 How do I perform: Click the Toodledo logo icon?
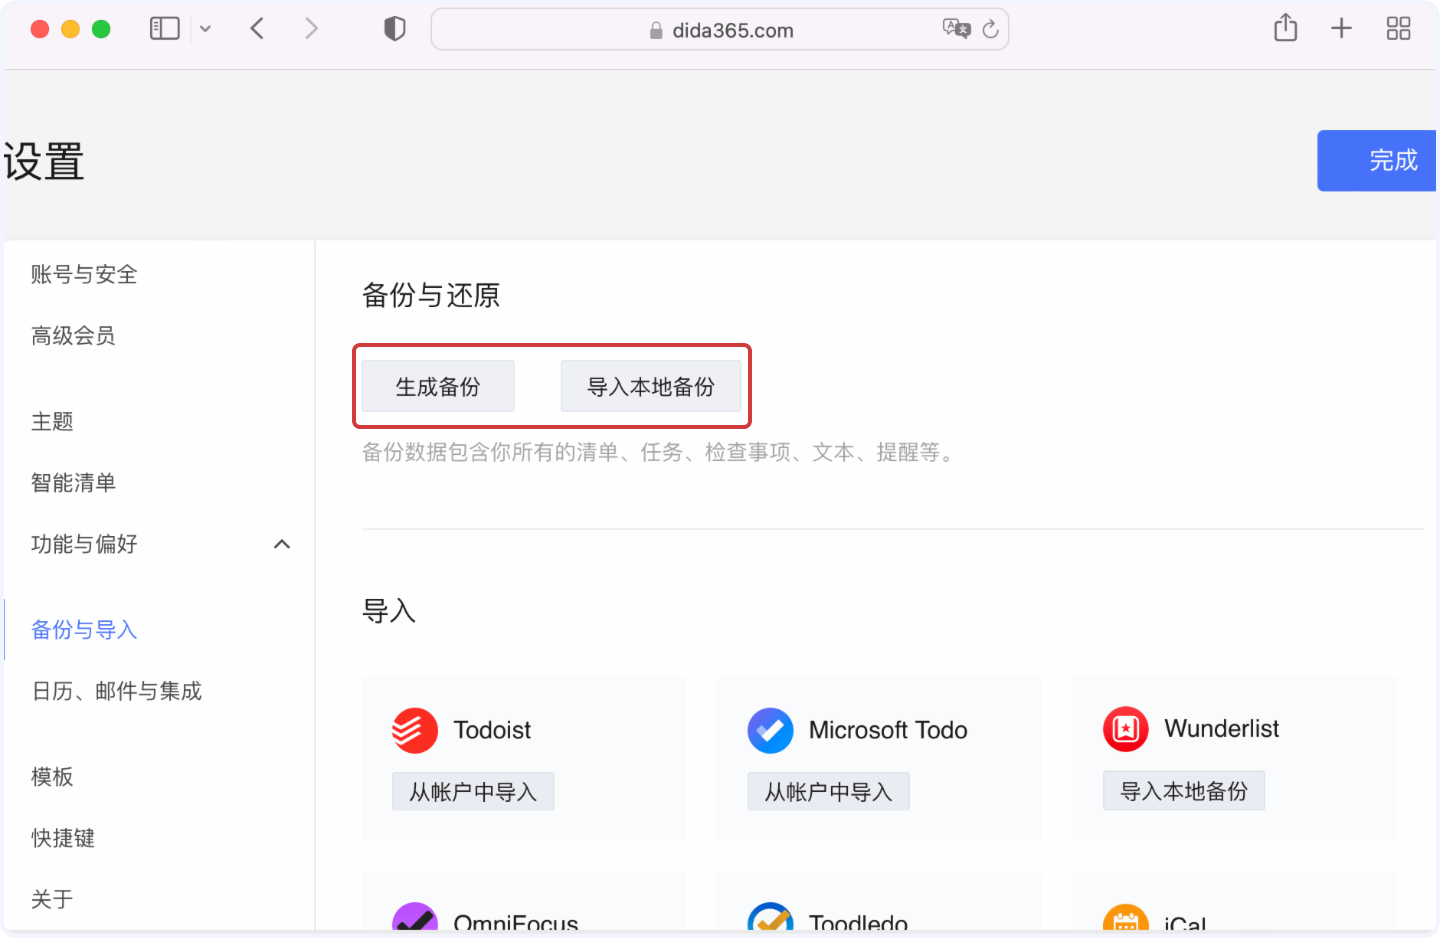click(770, 917)
